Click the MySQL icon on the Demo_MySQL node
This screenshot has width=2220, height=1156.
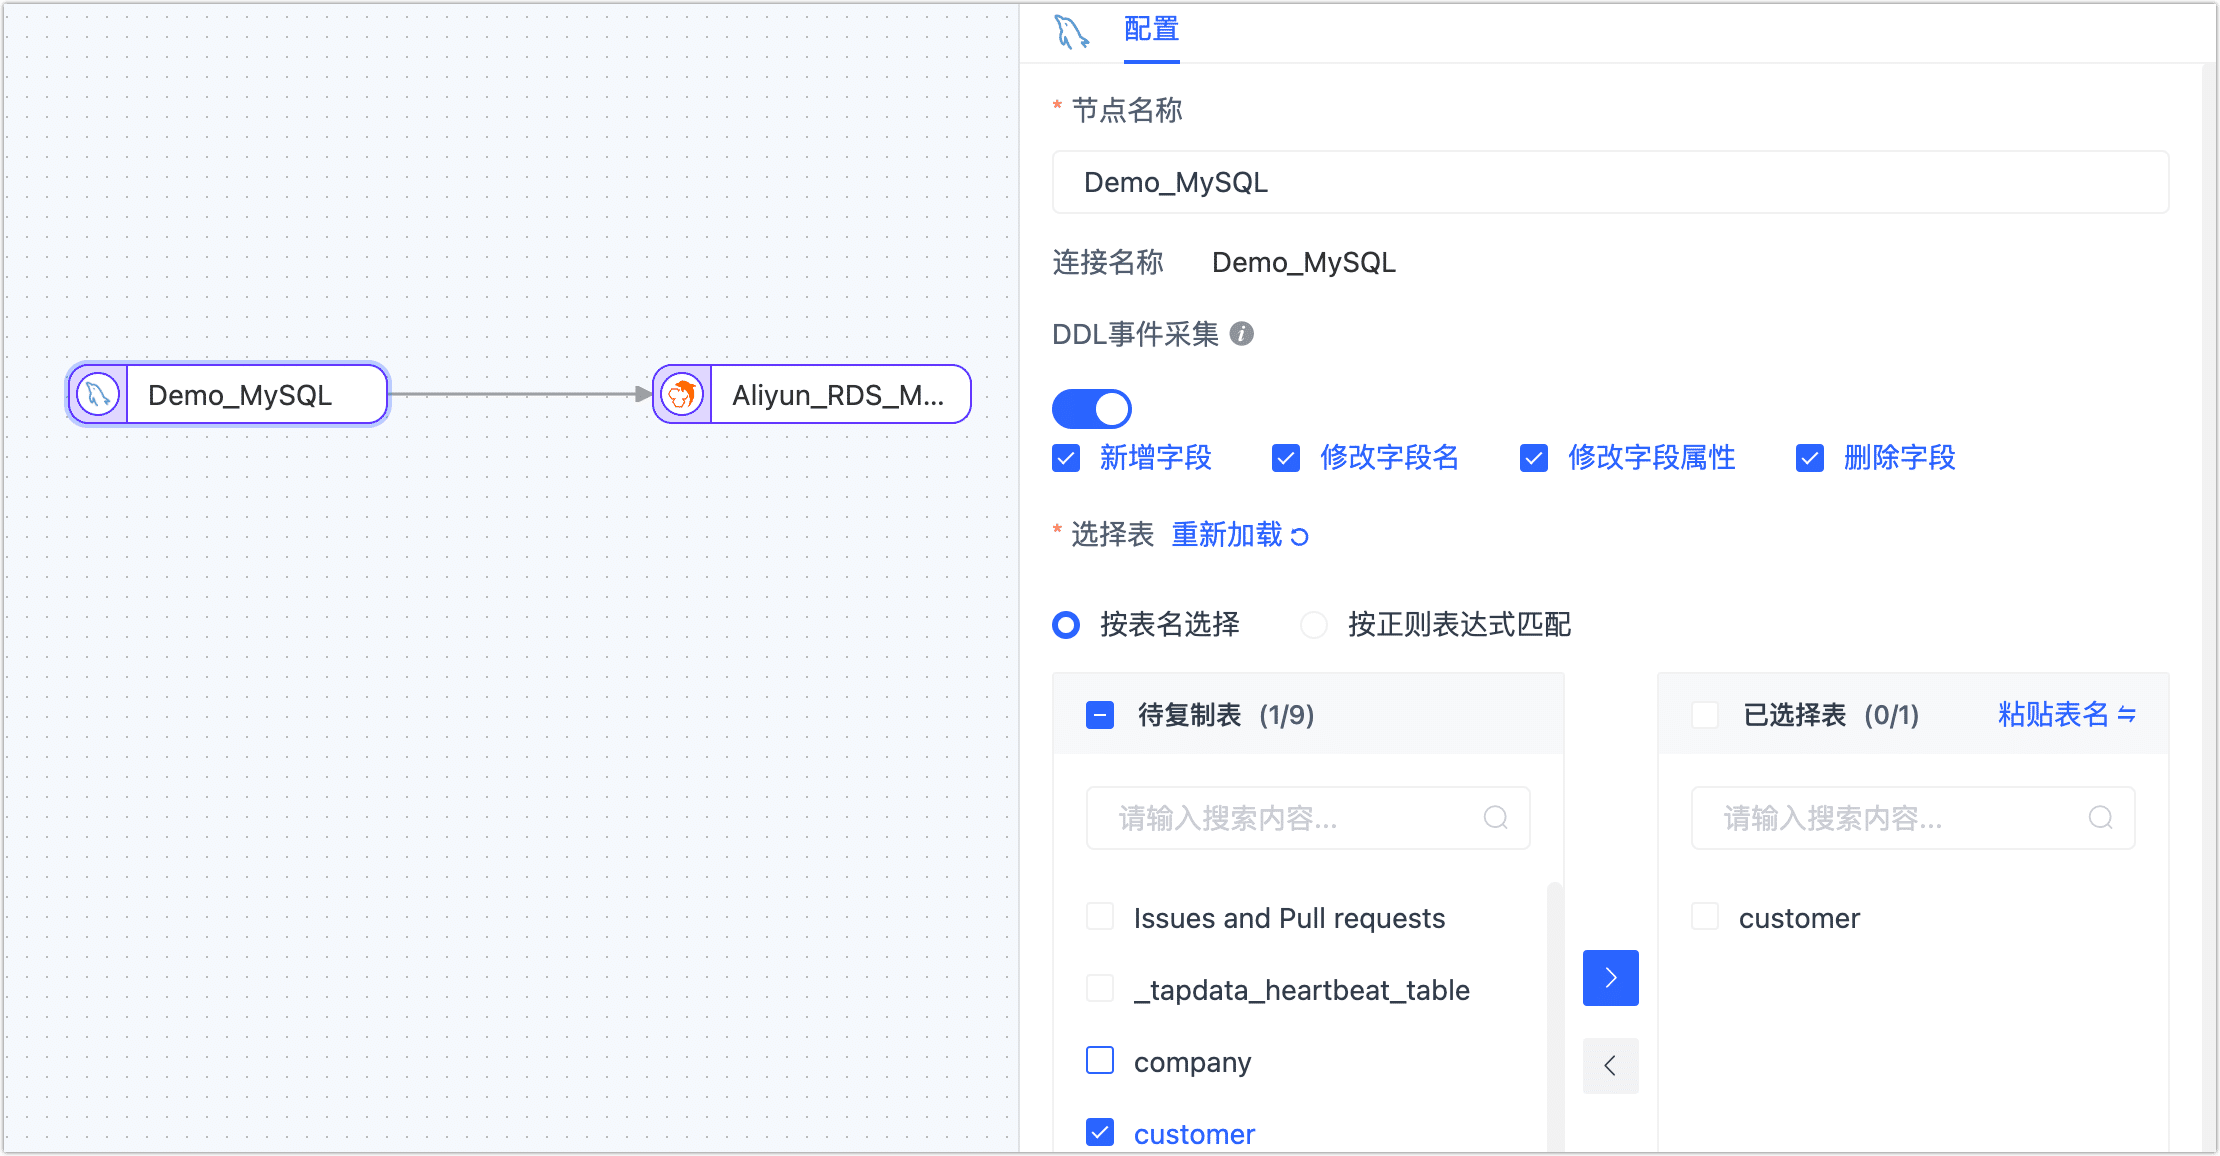[x=97, y=394]
